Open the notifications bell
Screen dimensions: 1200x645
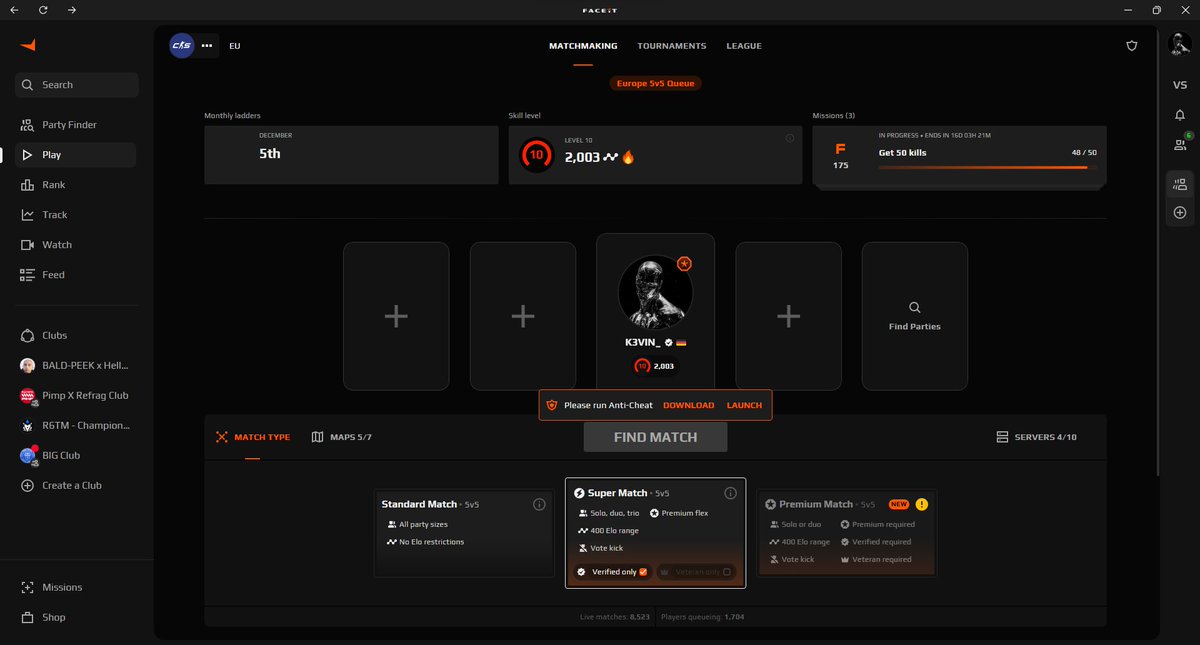click(1180, 115)
